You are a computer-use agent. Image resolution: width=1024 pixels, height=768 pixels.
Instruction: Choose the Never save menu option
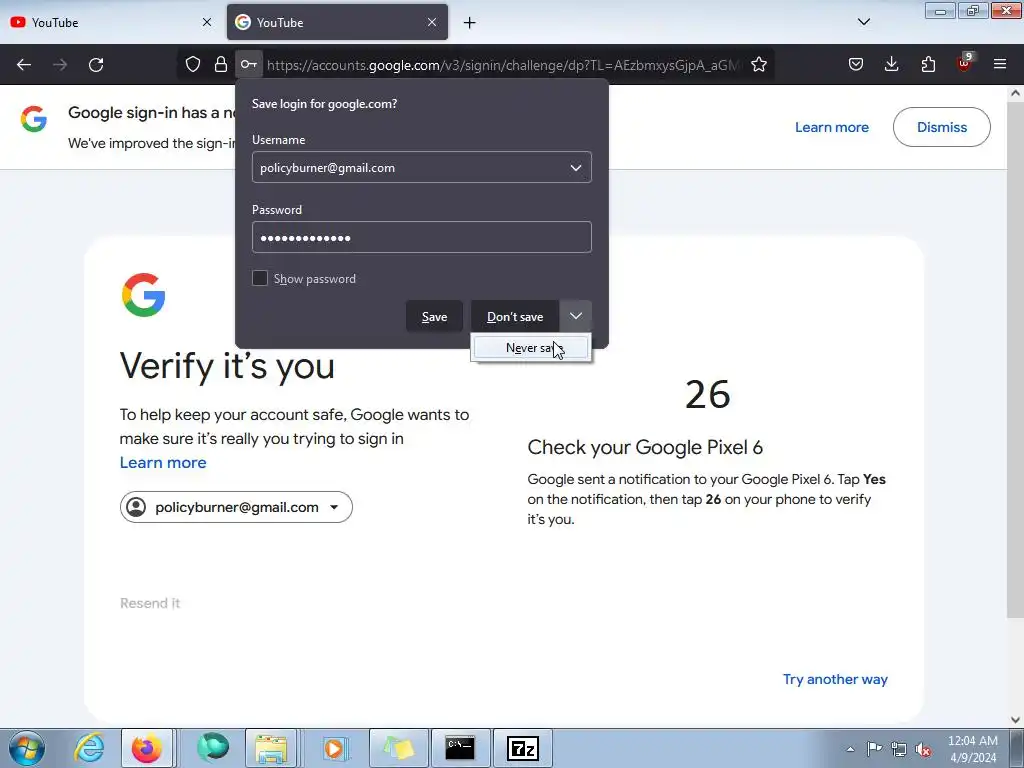[x=531, y=348]
